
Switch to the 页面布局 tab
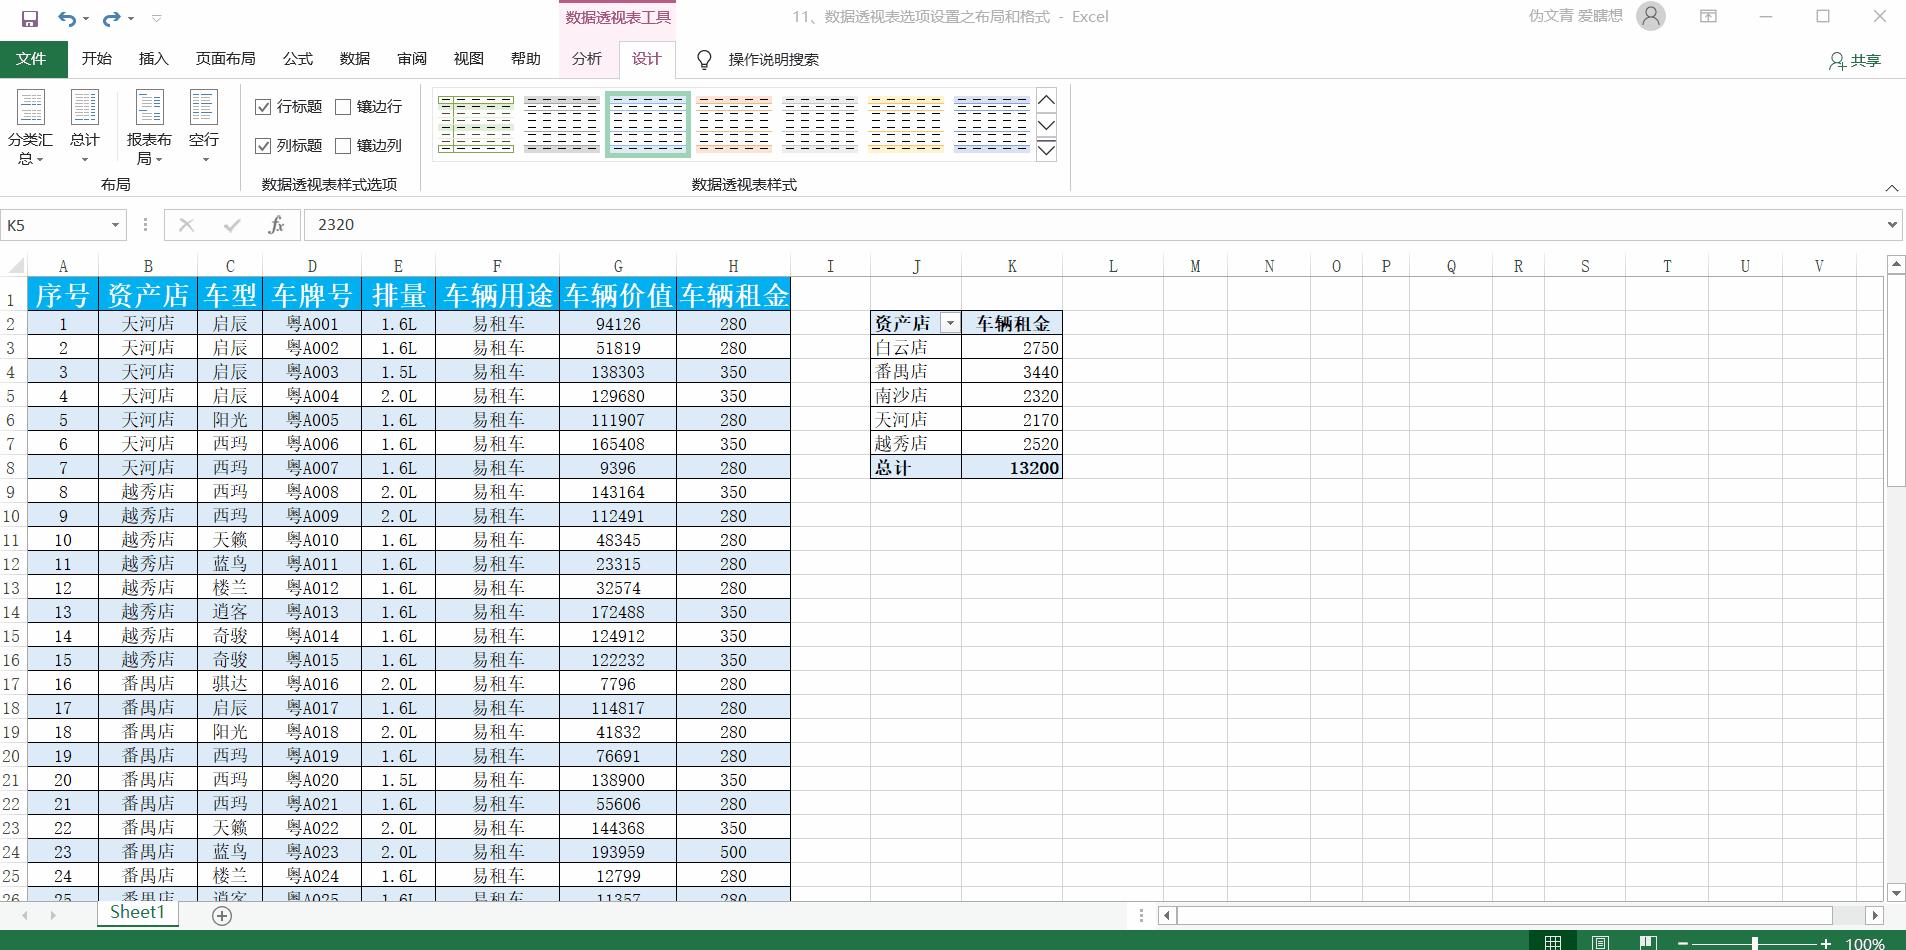(226, 59)
